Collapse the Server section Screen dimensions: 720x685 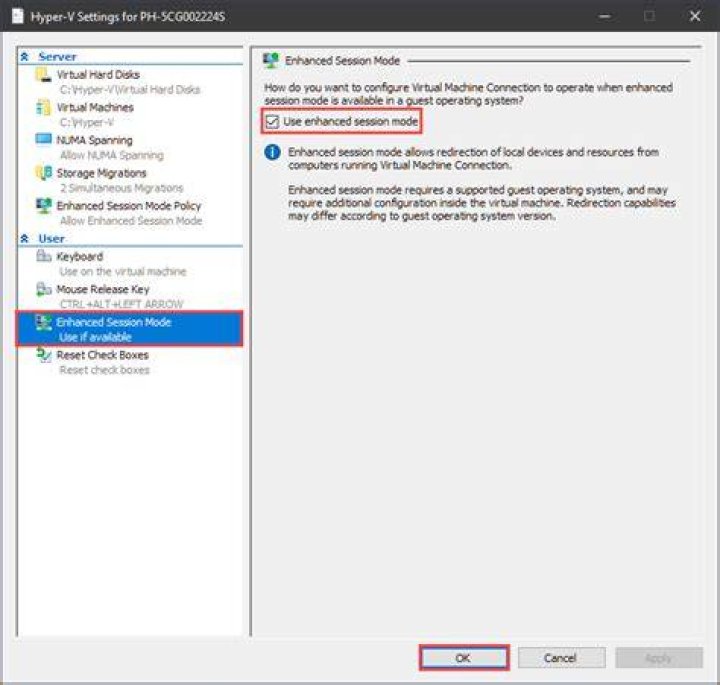click(x=25, y=56)
